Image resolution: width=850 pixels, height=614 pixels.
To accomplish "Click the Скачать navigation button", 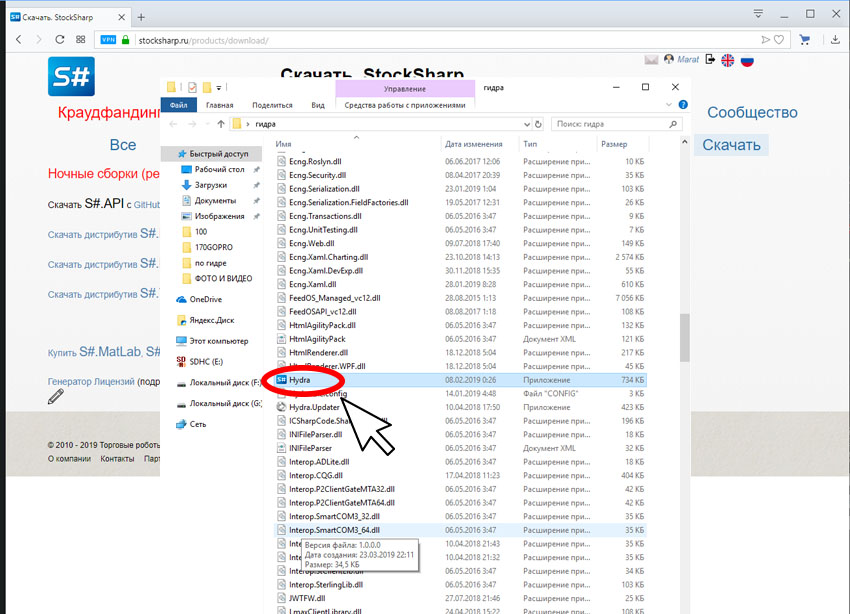I will click(x=731, y=145).
